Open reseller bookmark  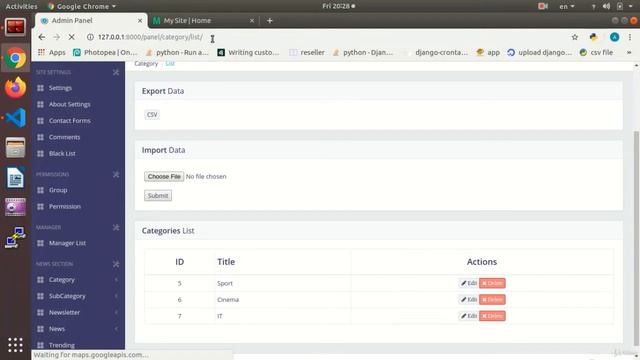[x=307, y=53]
